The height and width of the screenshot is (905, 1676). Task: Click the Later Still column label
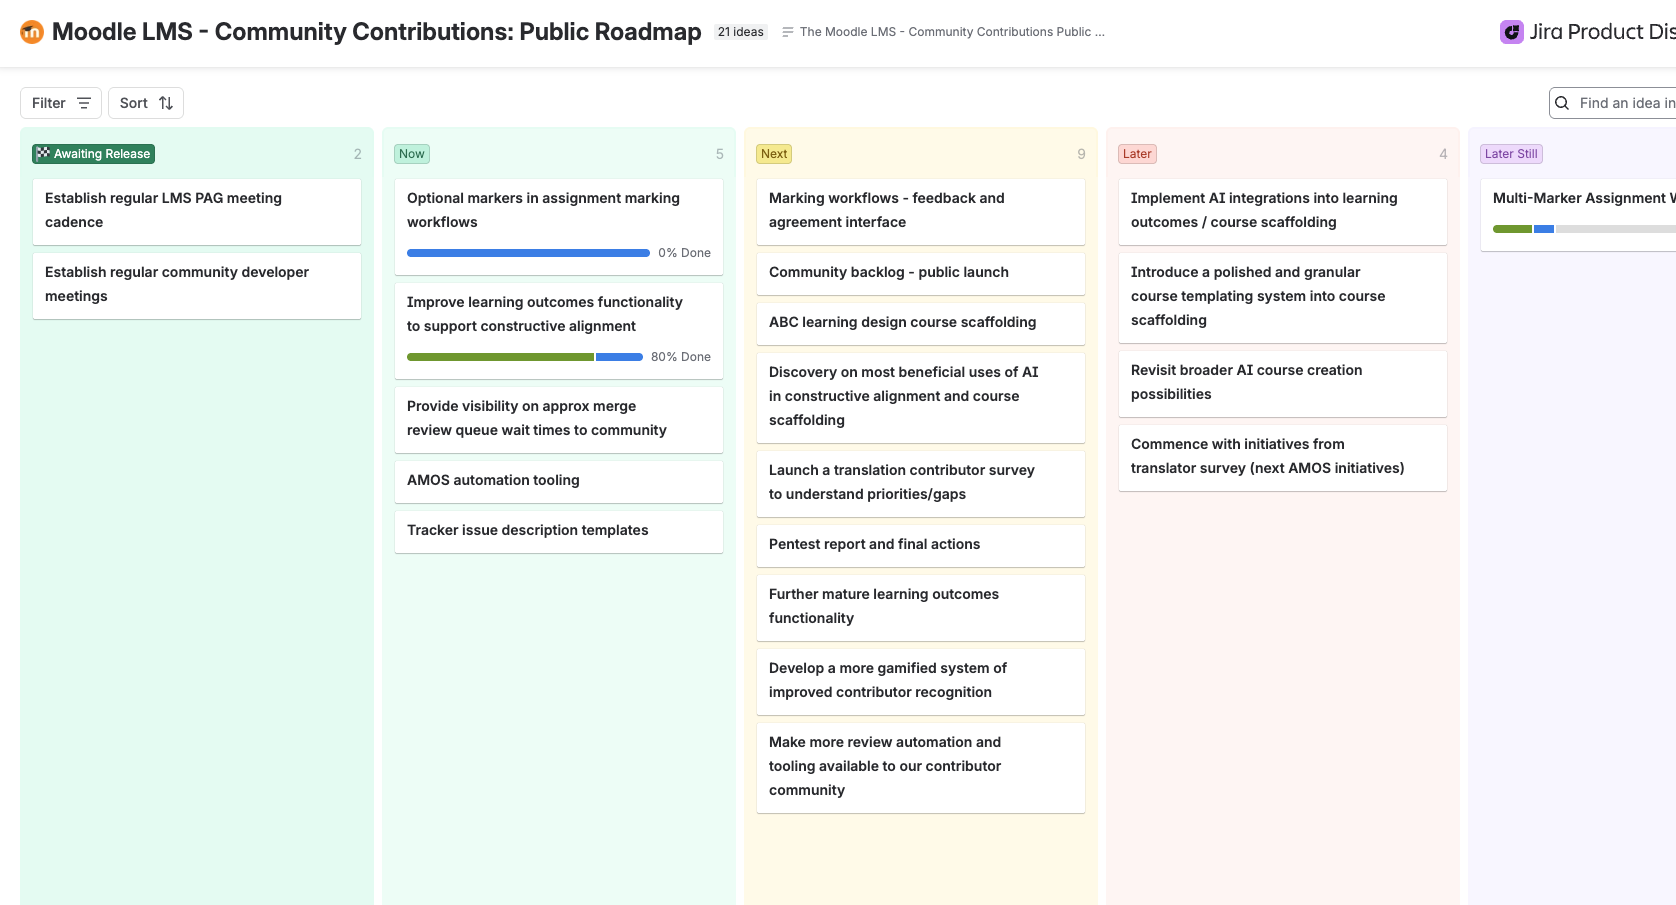pos(1511,154)
